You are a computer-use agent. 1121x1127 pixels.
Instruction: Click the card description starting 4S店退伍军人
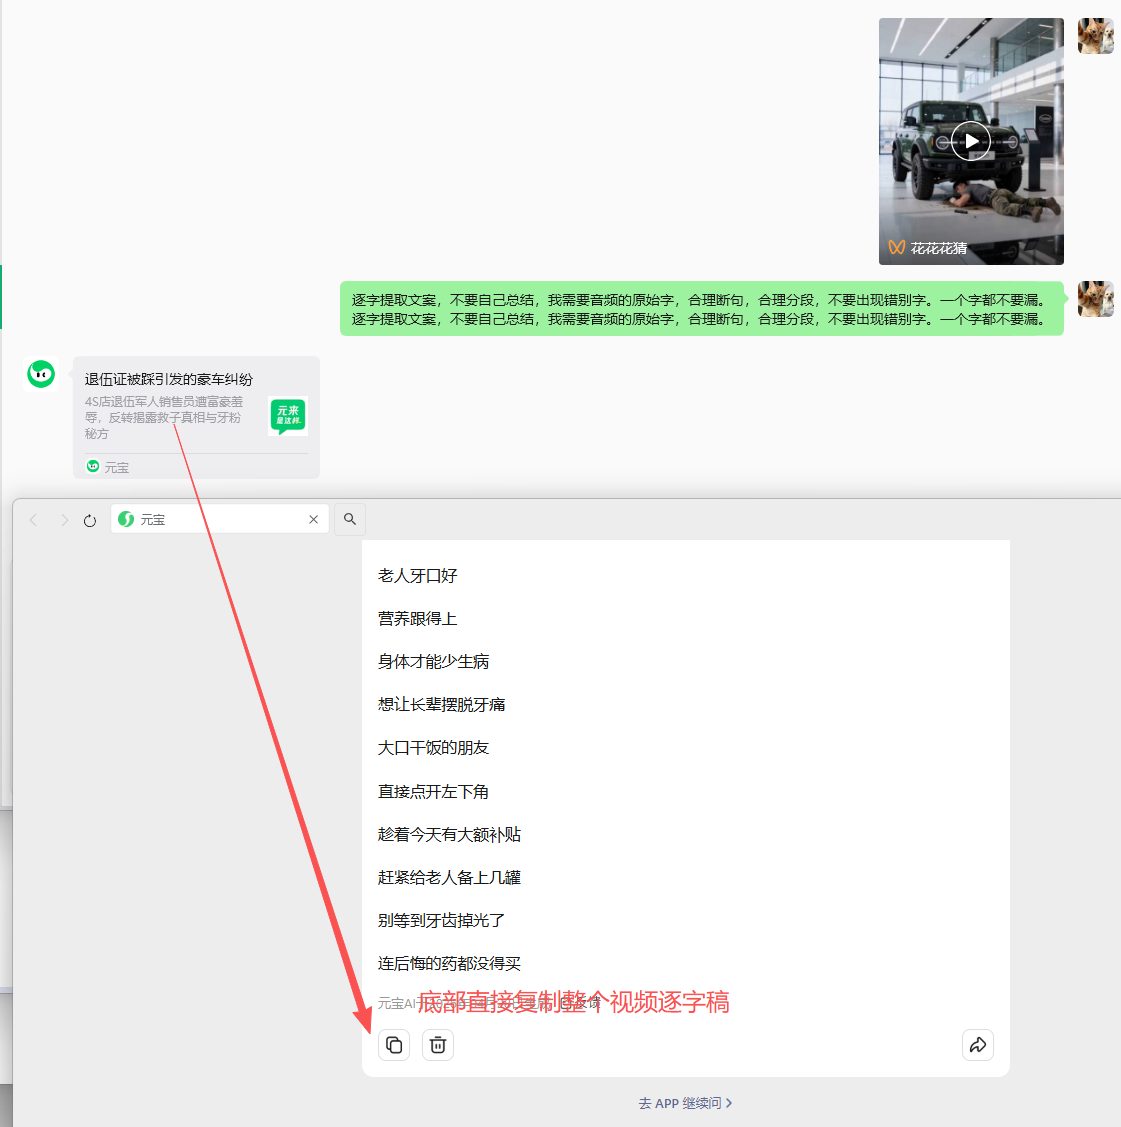(164, 418)
